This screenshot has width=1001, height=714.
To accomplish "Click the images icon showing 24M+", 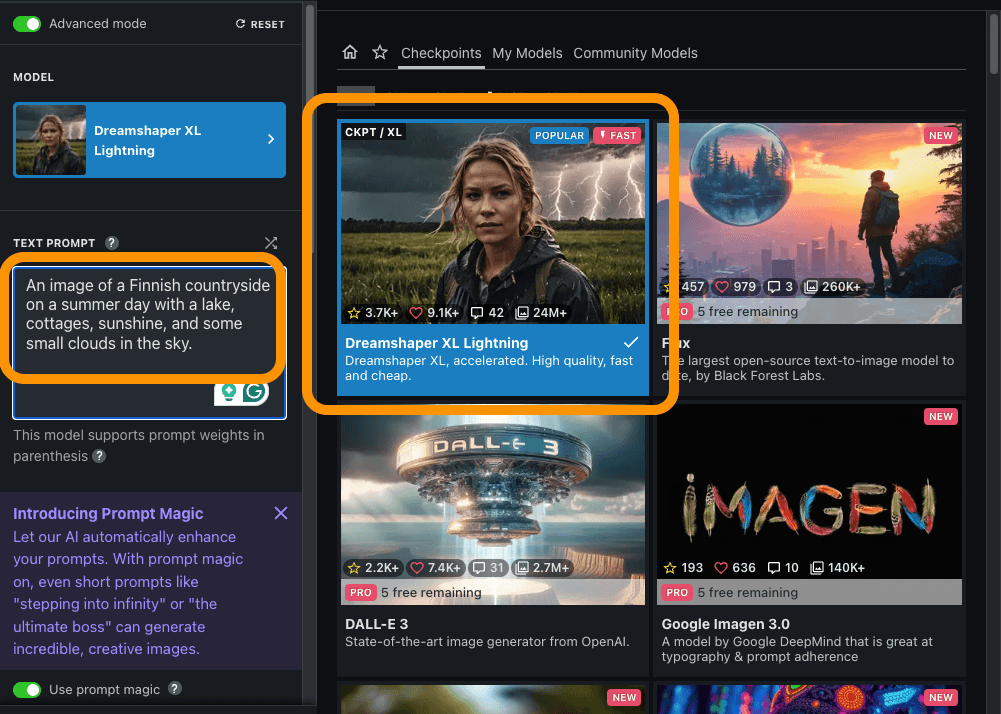I will (522, 313).
